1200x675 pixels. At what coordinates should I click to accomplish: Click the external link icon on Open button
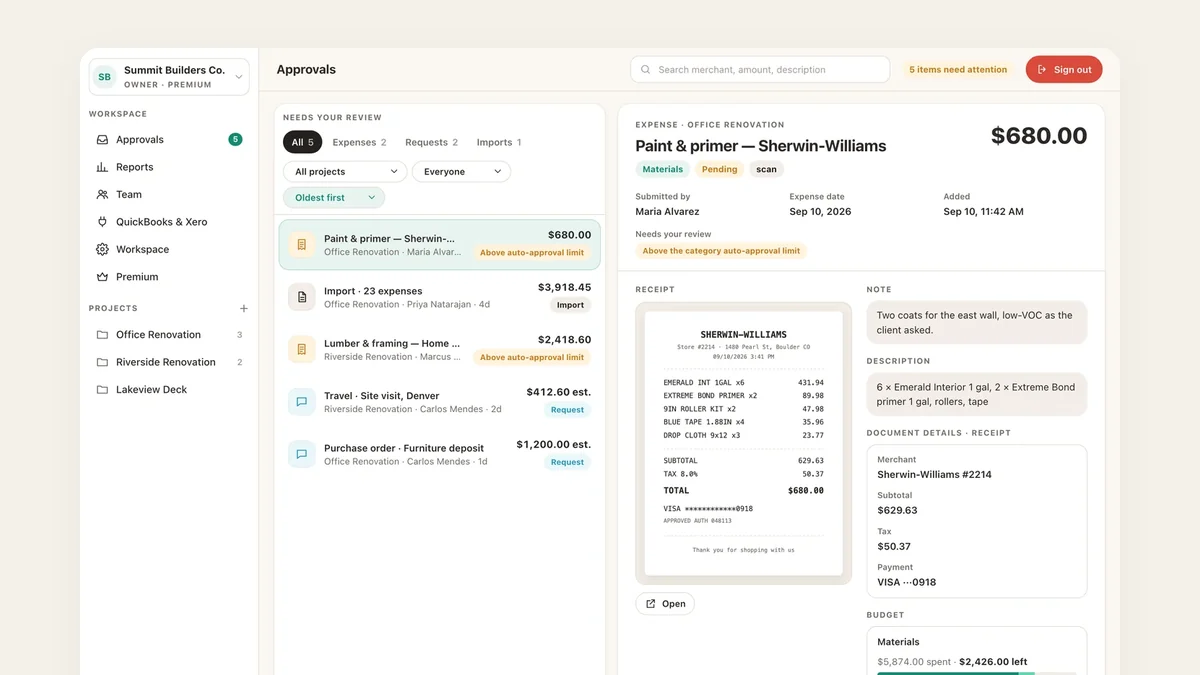click(x=651, y=604)
